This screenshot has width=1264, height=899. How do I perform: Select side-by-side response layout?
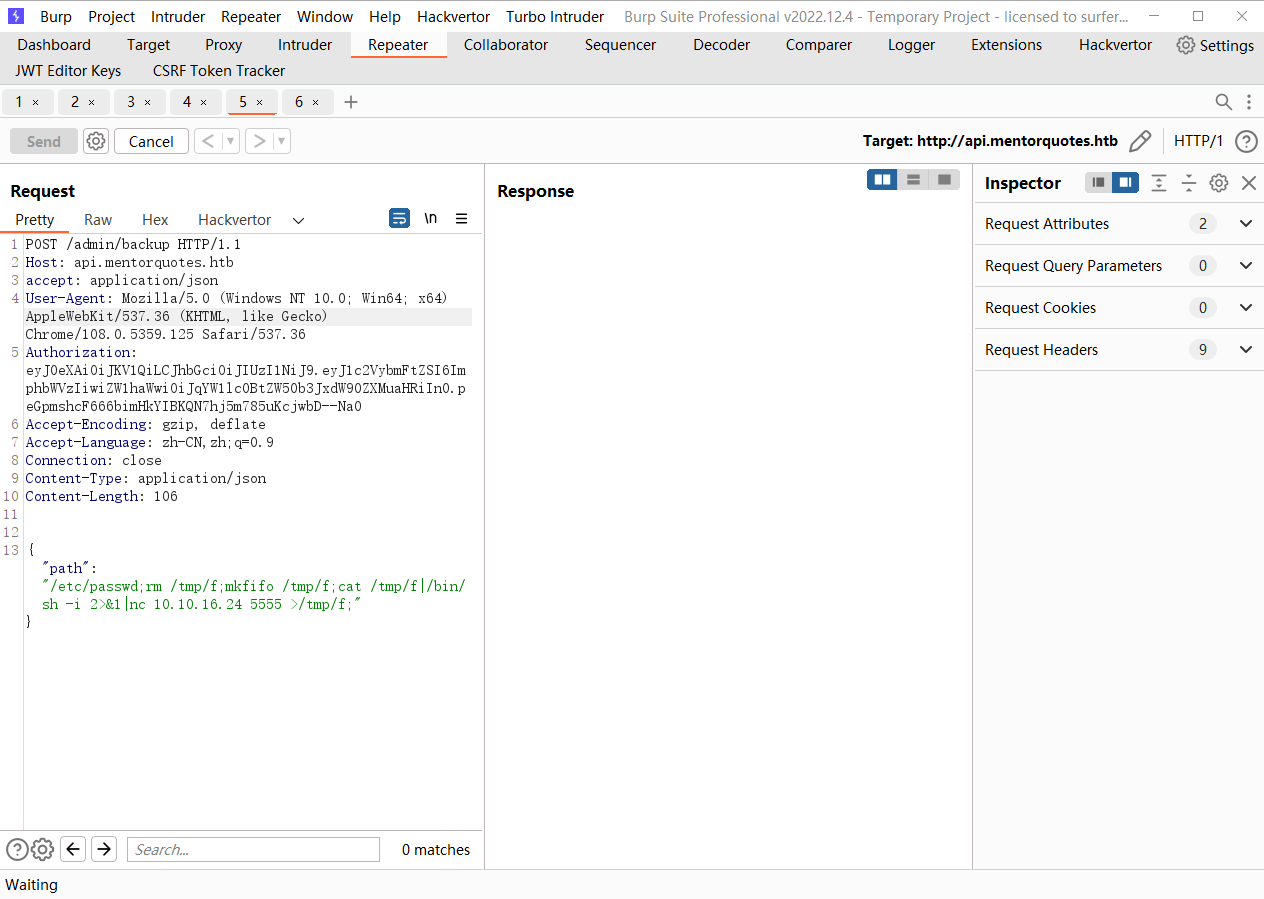(882, 180)
